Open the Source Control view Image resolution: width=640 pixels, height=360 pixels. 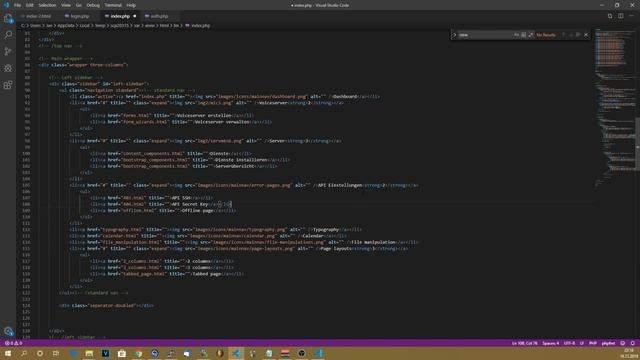pos(8,51)
